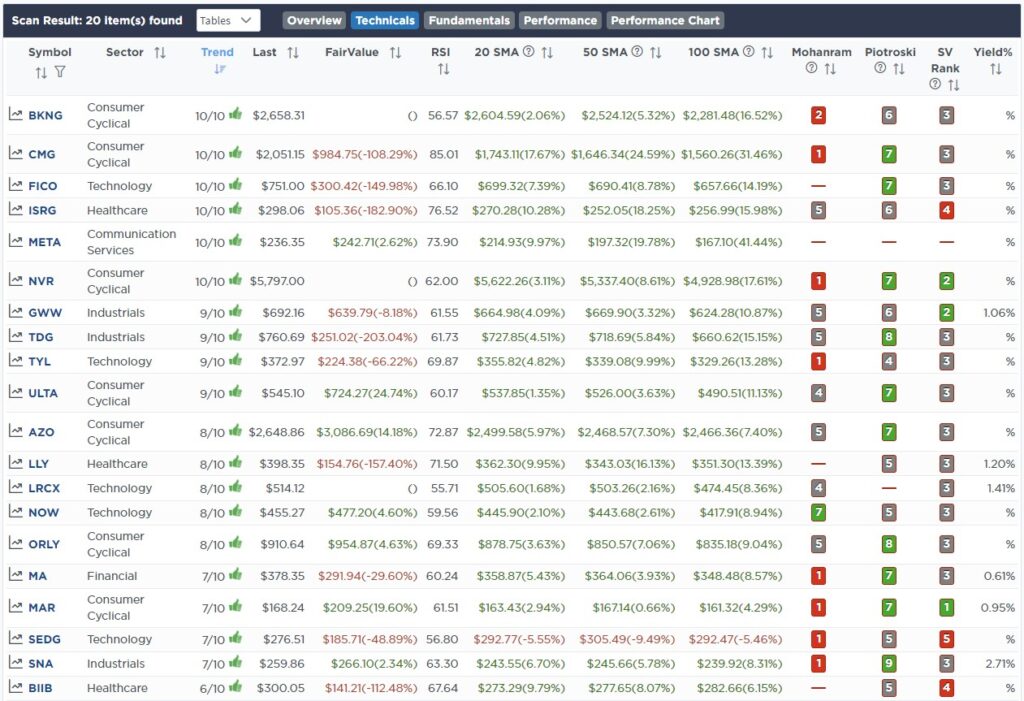Sort by Last price arrows
The image size is (1024, 701).
coord(293,52)
